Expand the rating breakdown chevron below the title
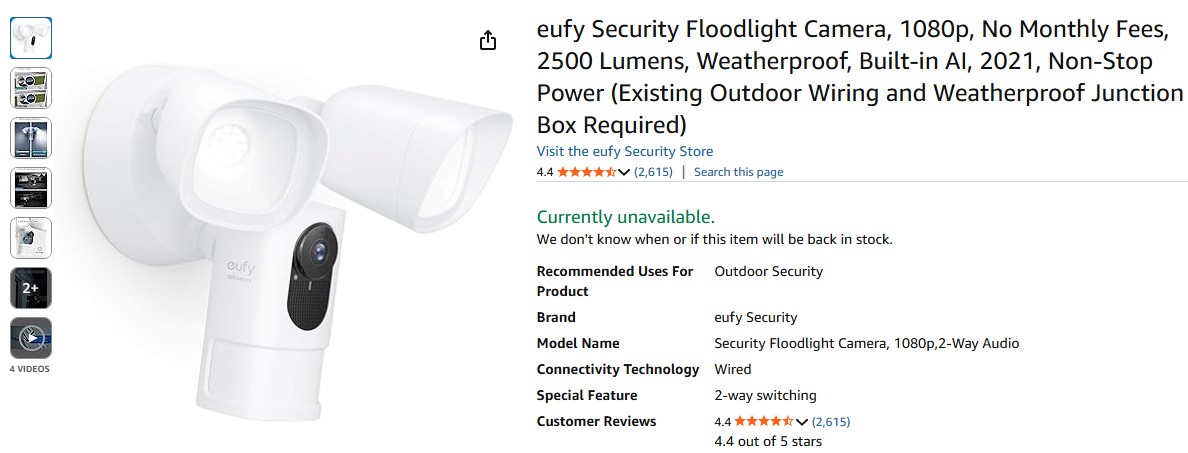The image size is (1188, 453). click(x=624, y=172)
